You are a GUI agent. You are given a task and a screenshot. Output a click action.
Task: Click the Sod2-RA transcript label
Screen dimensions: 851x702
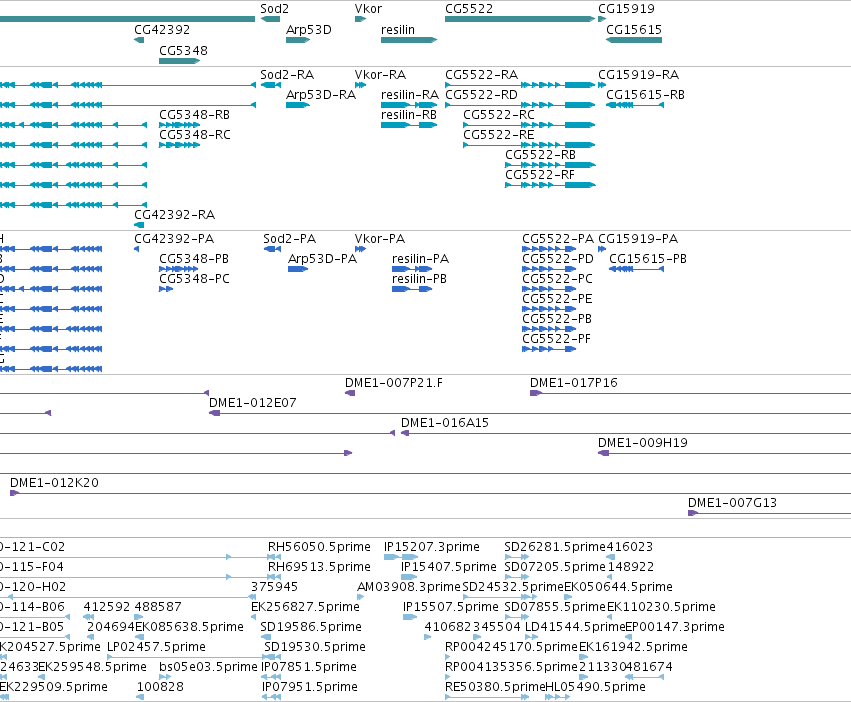tap(287, 74)
